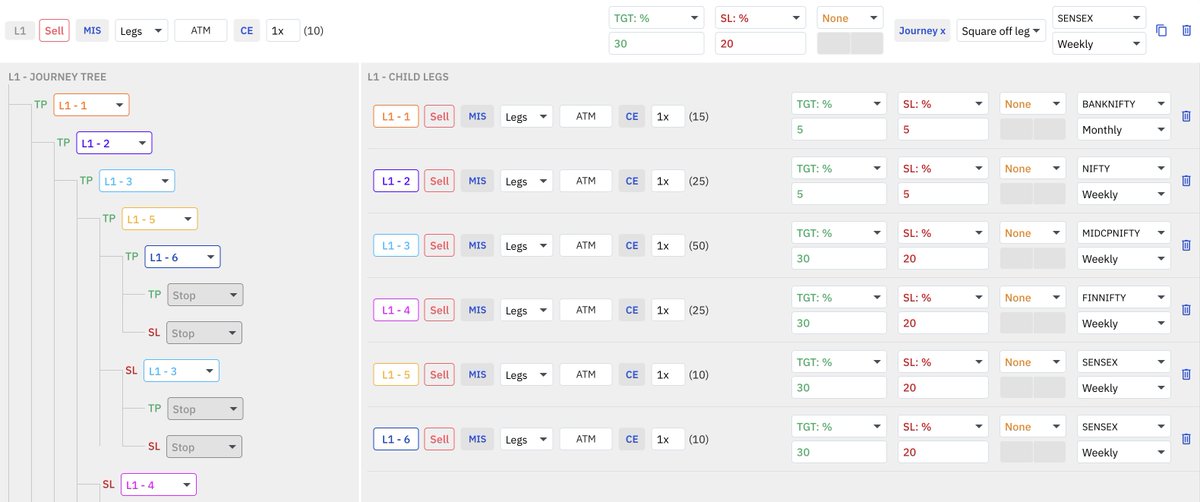Delete the MIDCPNIFTY child leg L1 - 3

pyautogui.click(x=1186, y=245)
